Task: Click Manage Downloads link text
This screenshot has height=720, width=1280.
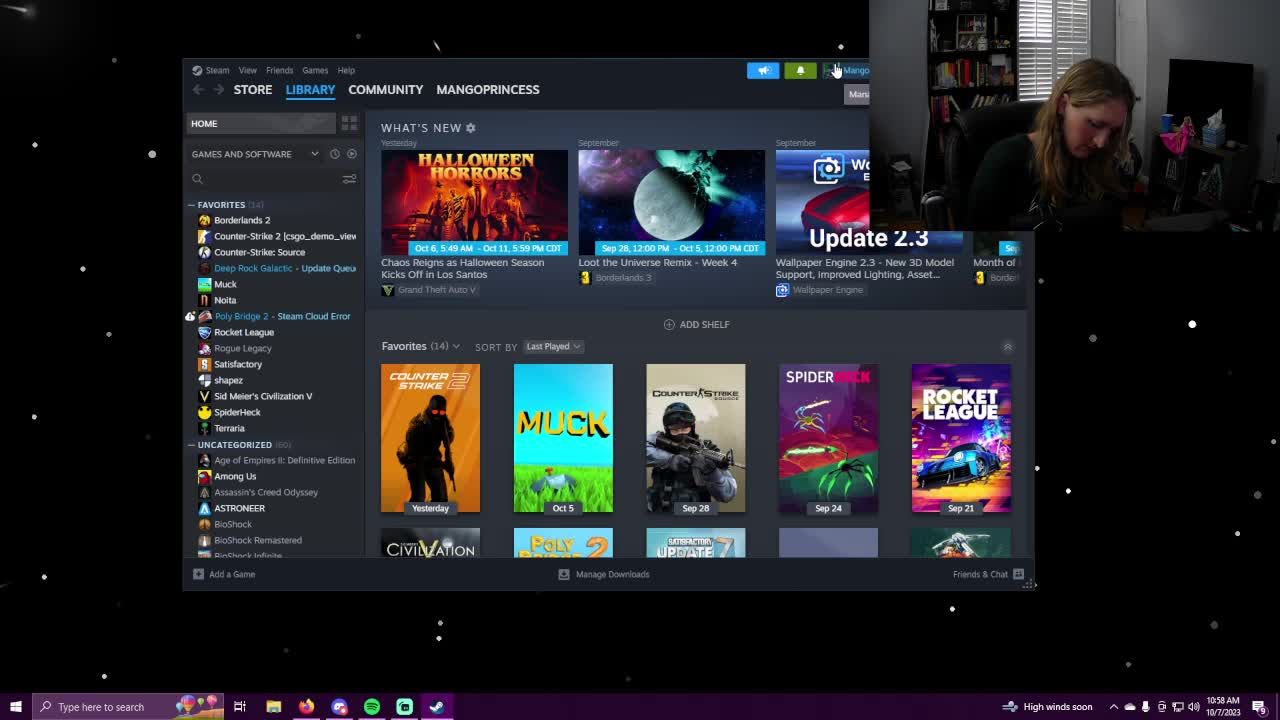Action: point(613,574)
